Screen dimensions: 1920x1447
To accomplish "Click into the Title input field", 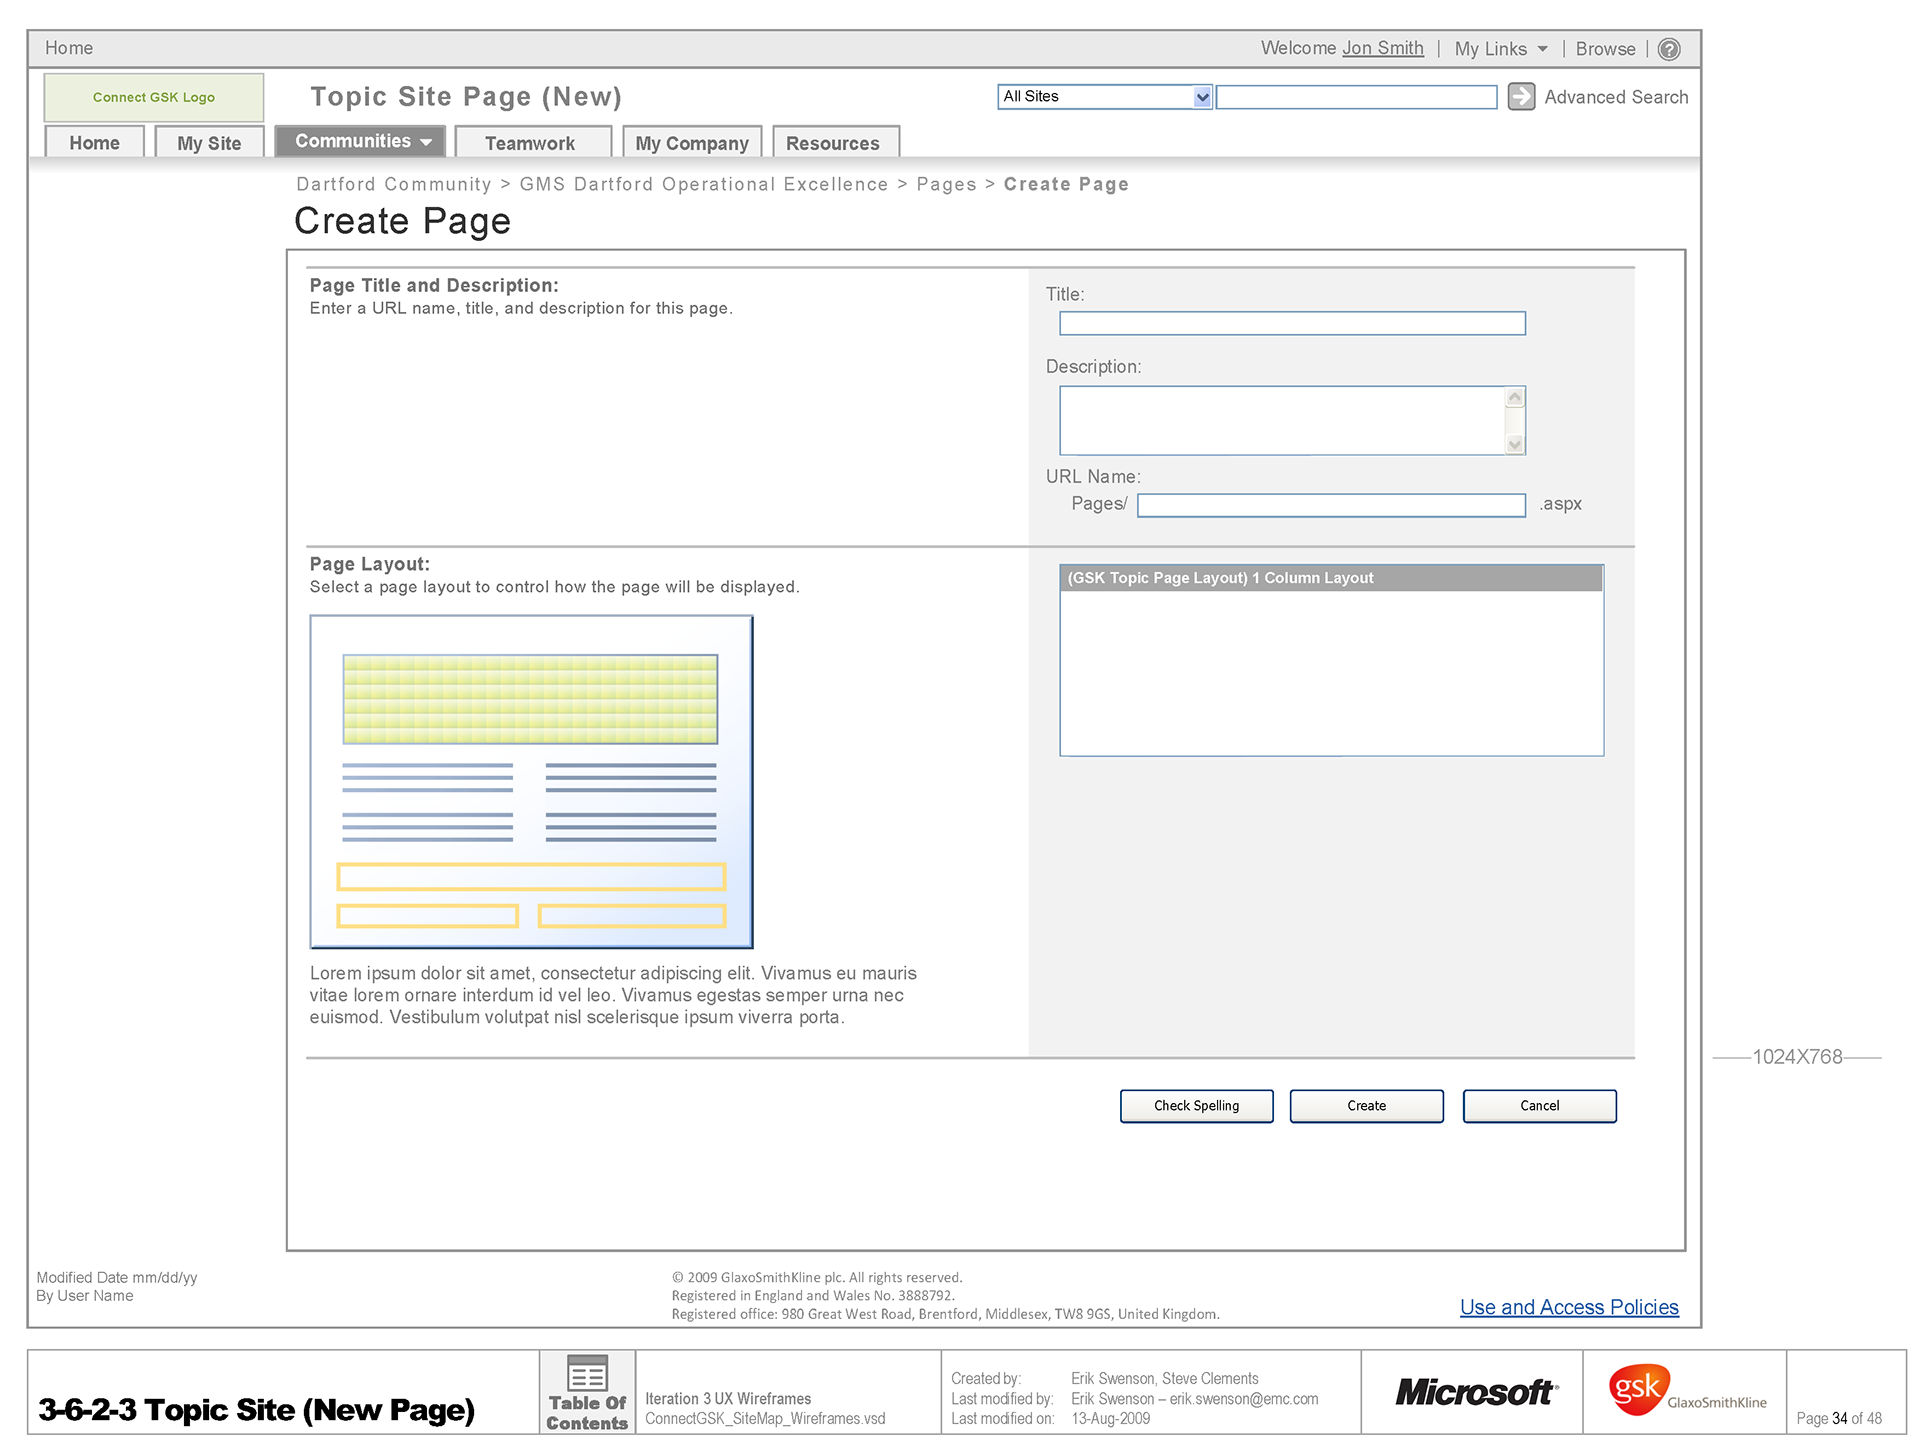I will pos(1291,323).
